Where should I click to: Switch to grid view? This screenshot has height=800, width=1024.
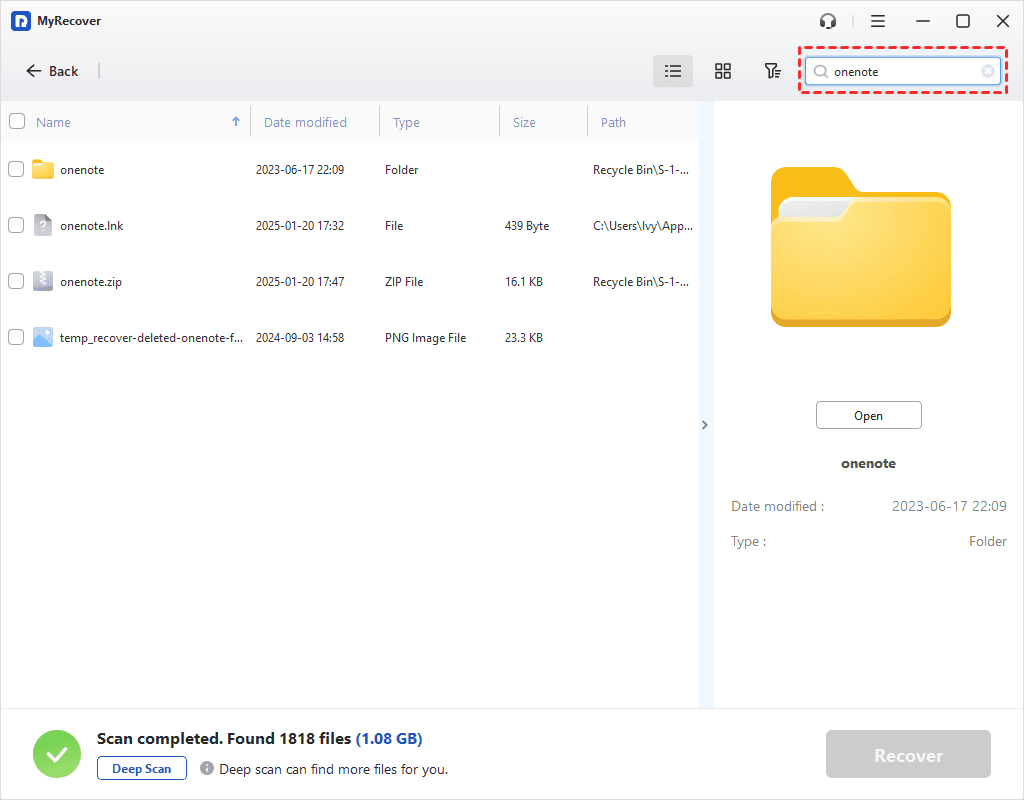(x=722, y=71)
